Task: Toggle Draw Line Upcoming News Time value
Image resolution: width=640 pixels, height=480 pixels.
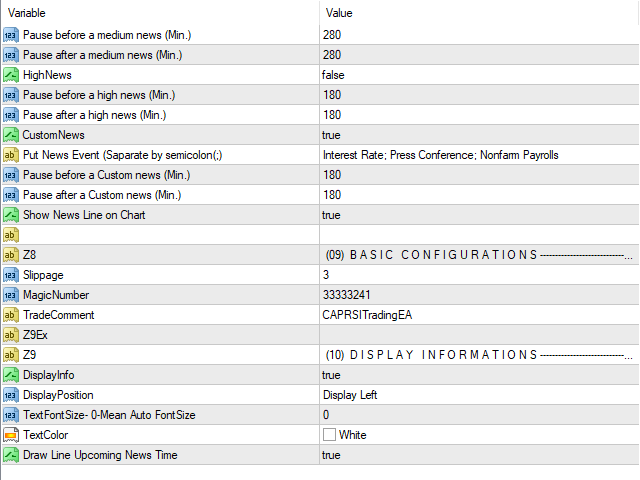Action: tap(479, 455)
